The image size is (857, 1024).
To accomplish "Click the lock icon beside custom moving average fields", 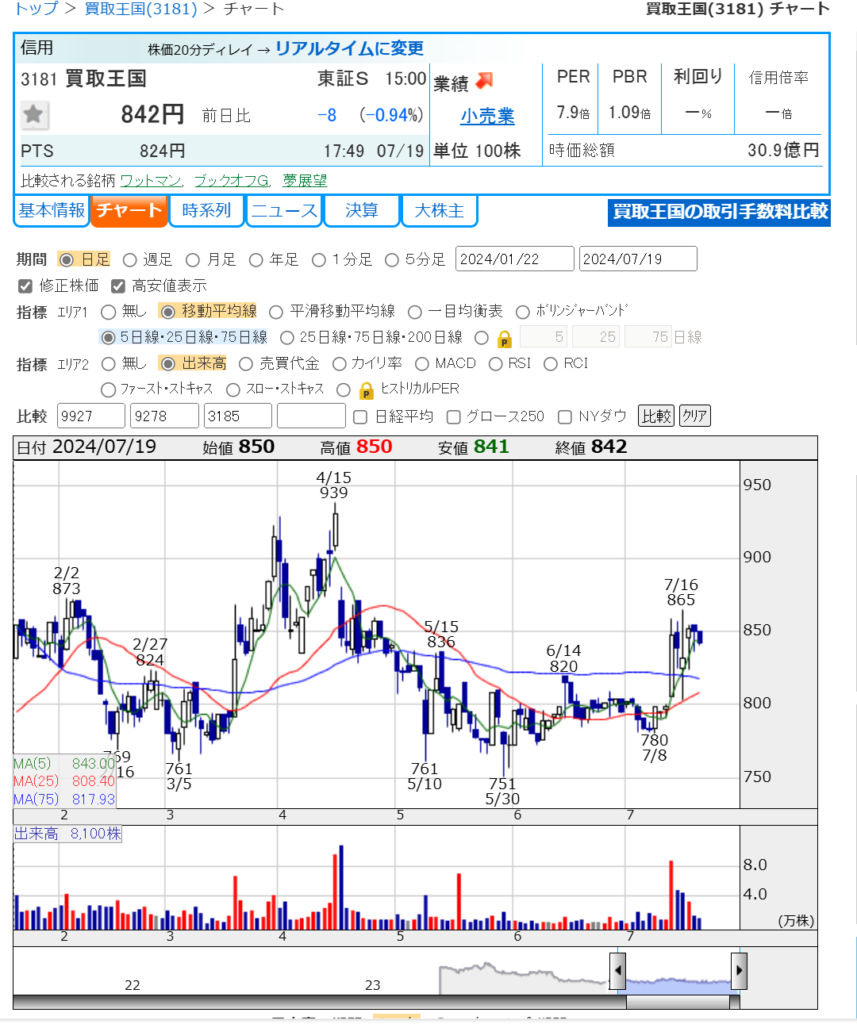I will [505, 338].
